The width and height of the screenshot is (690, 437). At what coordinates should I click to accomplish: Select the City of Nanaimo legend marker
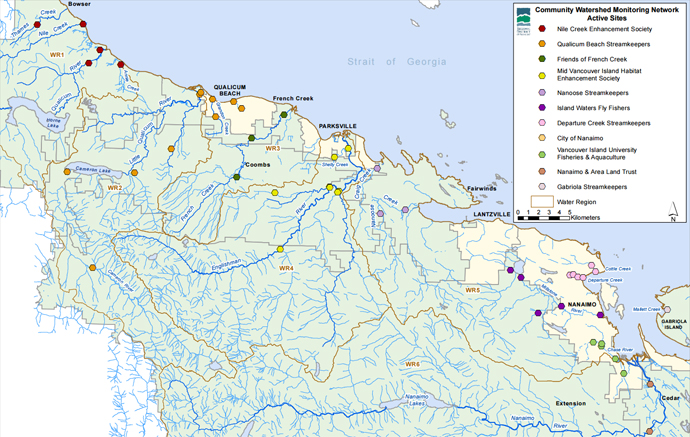pos(542,138)
